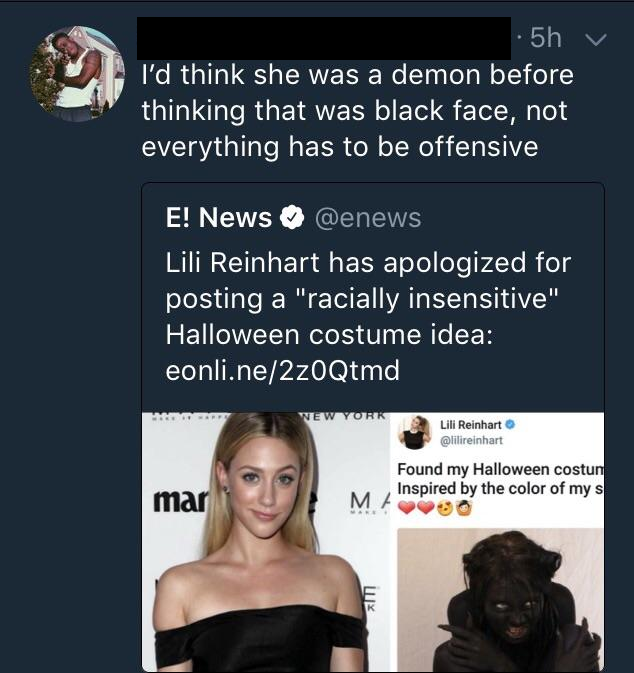Image resolution: width=634 pixels, height=673 pixels.
Task: Click the "not everything has to be offensive" text
Action: (340, 146)
